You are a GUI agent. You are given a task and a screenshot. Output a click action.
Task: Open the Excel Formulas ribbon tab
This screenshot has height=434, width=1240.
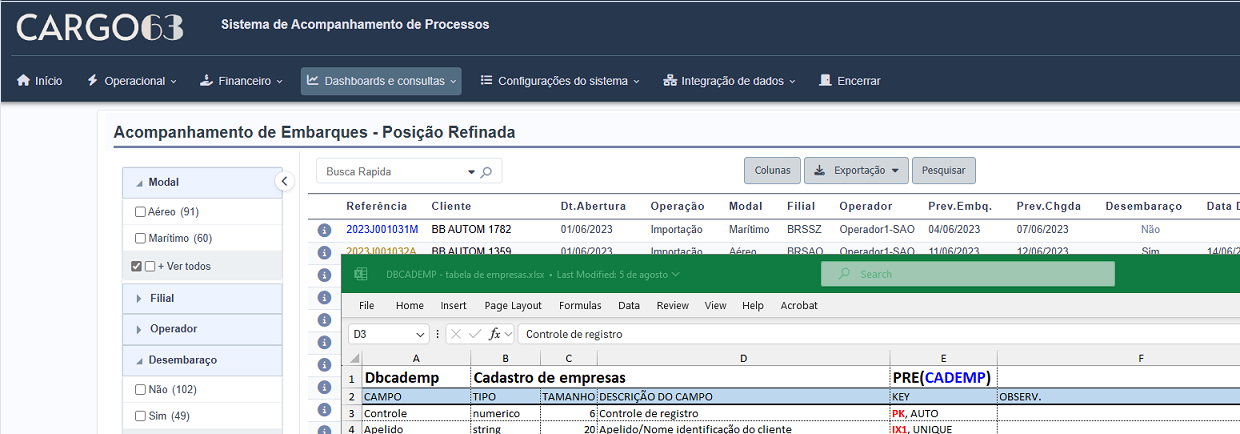click(x=580, y=306)
